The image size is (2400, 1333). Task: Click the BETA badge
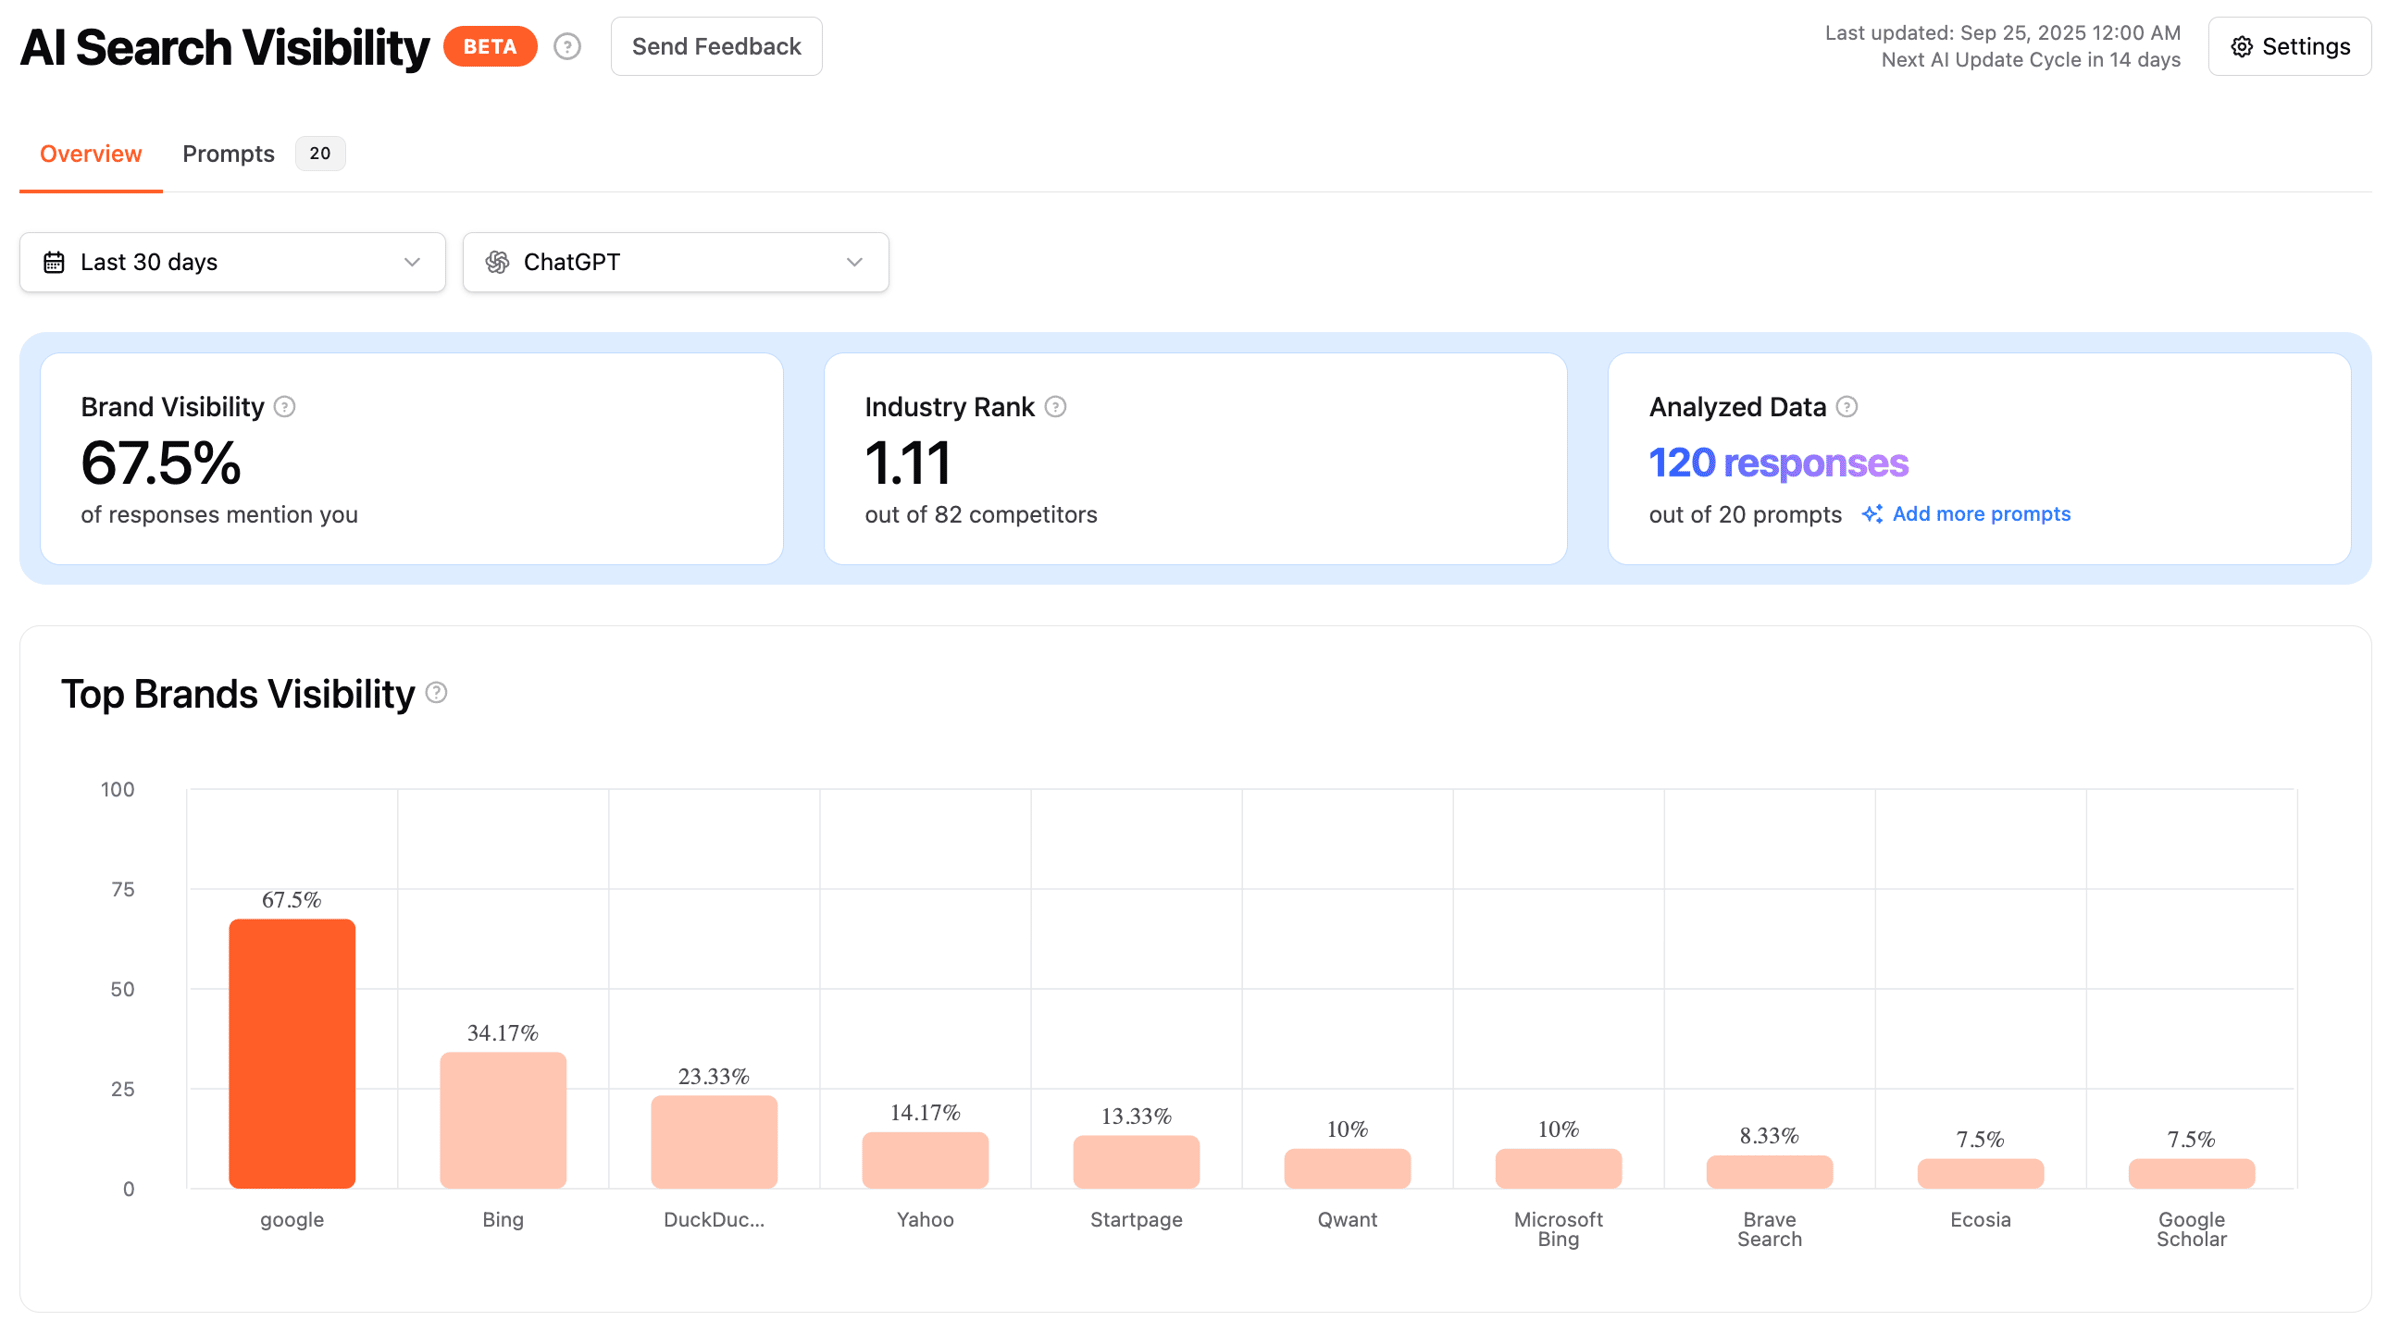(x=490, y=47)
